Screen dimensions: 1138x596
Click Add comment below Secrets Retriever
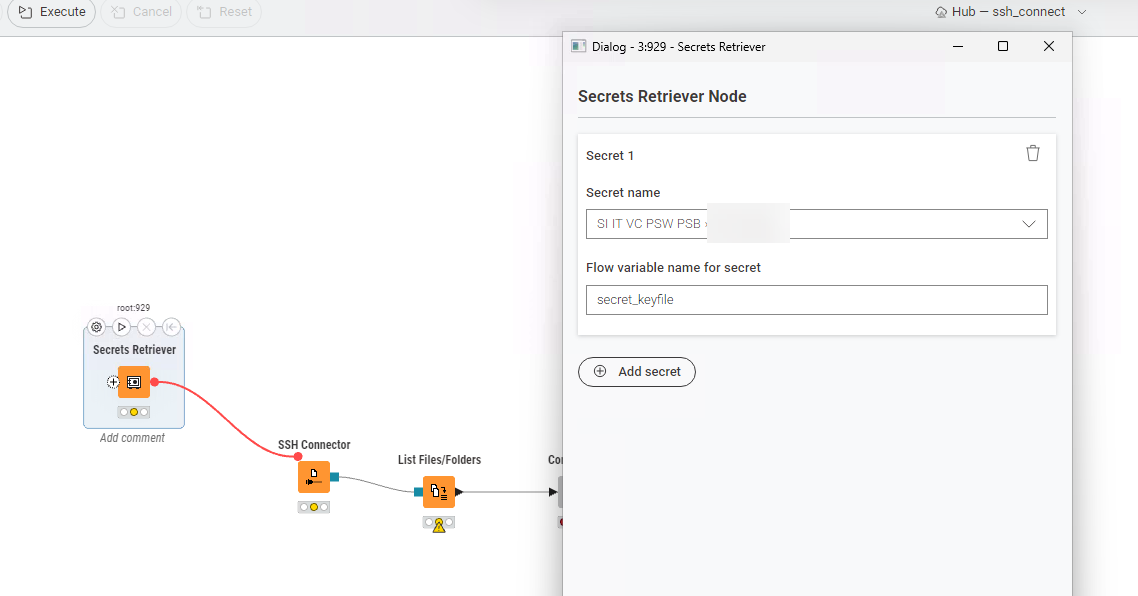132,438
